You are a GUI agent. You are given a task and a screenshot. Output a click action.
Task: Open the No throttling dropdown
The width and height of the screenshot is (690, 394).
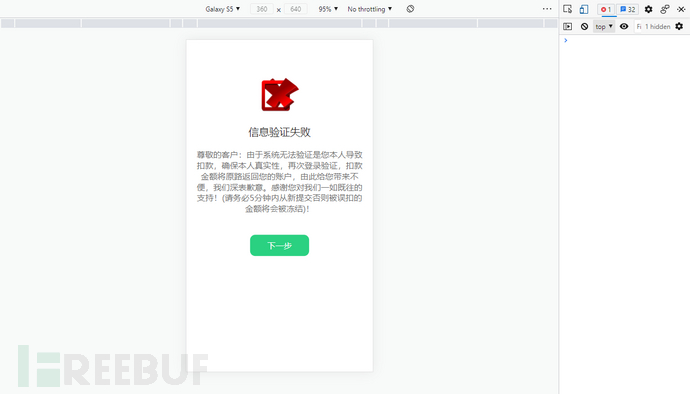pyautogui.click(x=370, y=9)
